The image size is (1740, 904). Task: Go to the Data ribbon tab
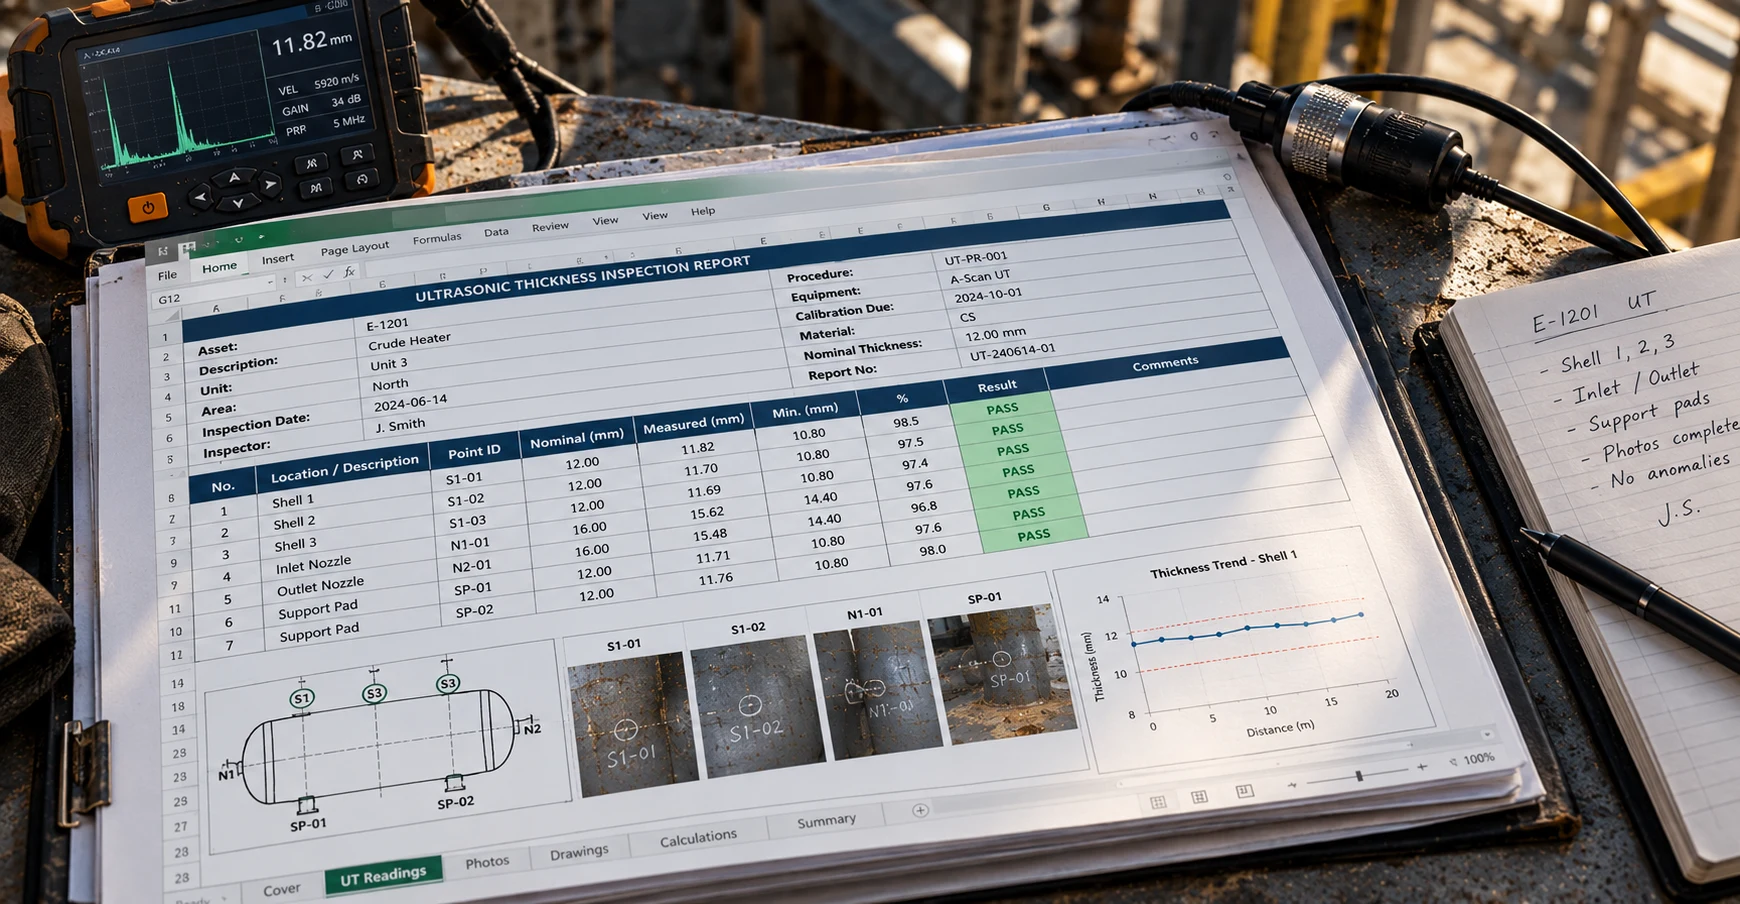pos(496,232)
